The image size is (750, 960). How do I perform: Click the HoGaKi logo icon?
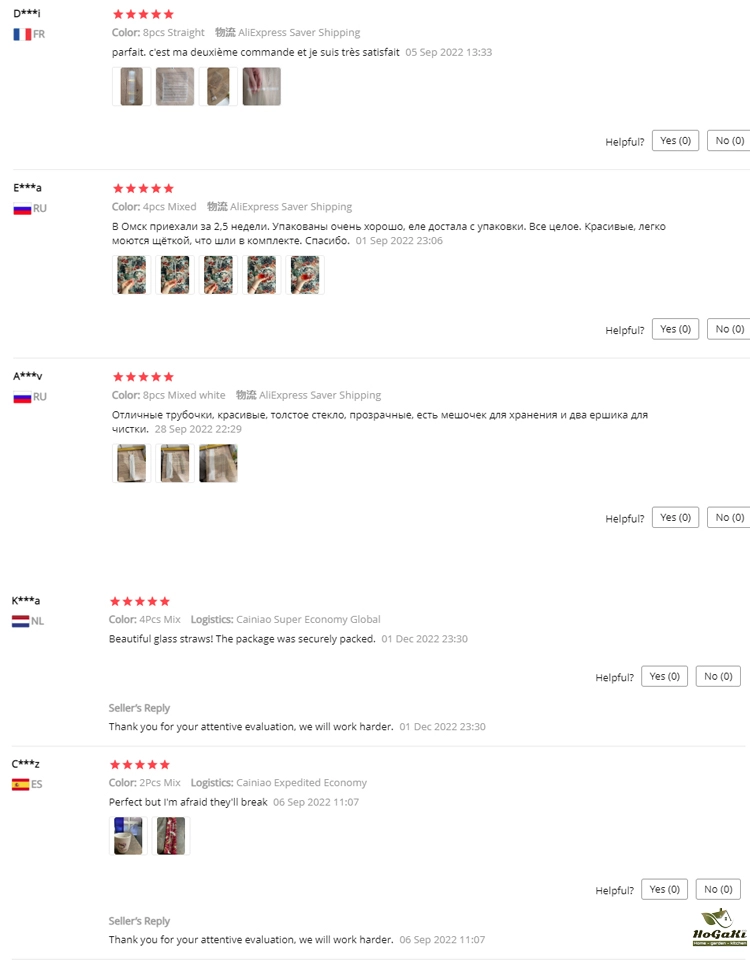pyautogui.click(x=720, y=927)
